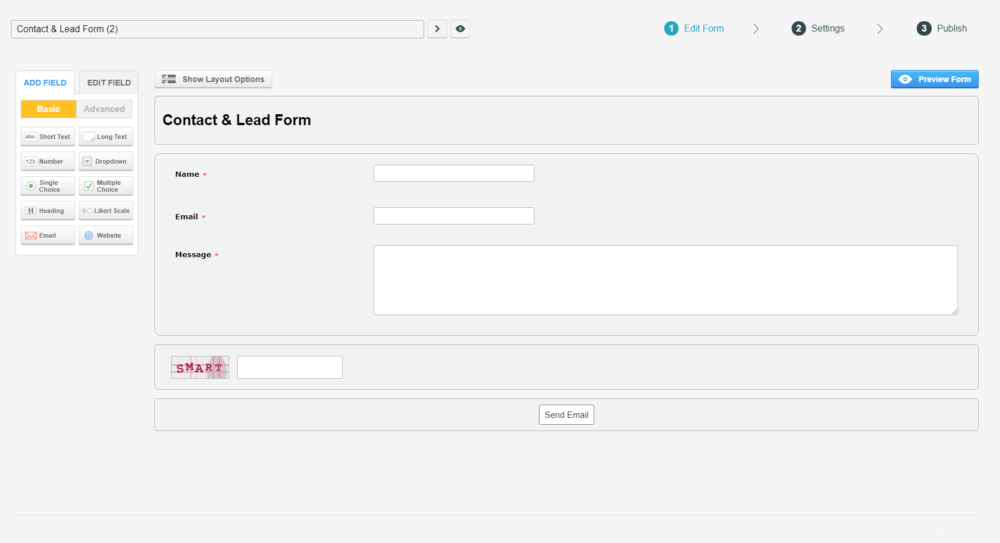Add an Email field

click(x=48, y=235)
